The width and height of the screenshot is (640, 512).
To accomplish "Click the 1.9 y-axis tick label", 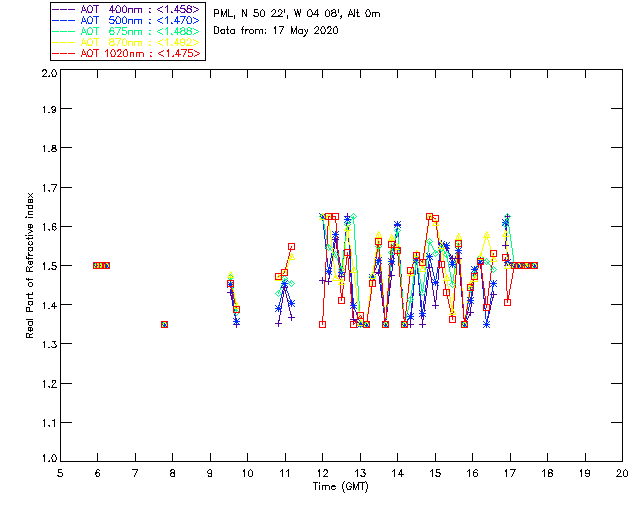I will 49,109.
